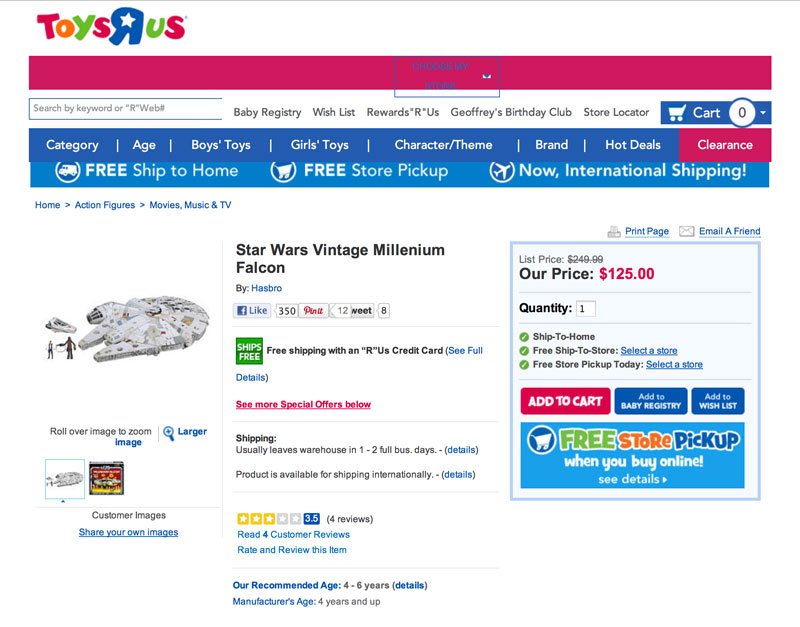800x627 pixels.
Task: Click Add to Wish List button
Action: point(718,401)
